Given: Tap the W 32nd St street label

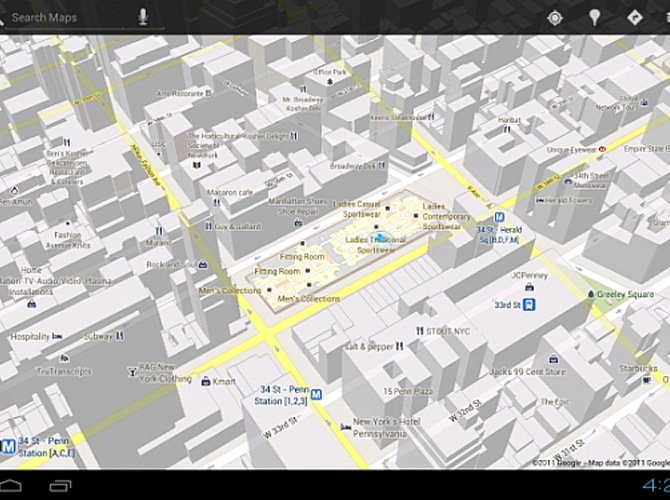Looking at the screenshot, I should (x=465, y=411).
